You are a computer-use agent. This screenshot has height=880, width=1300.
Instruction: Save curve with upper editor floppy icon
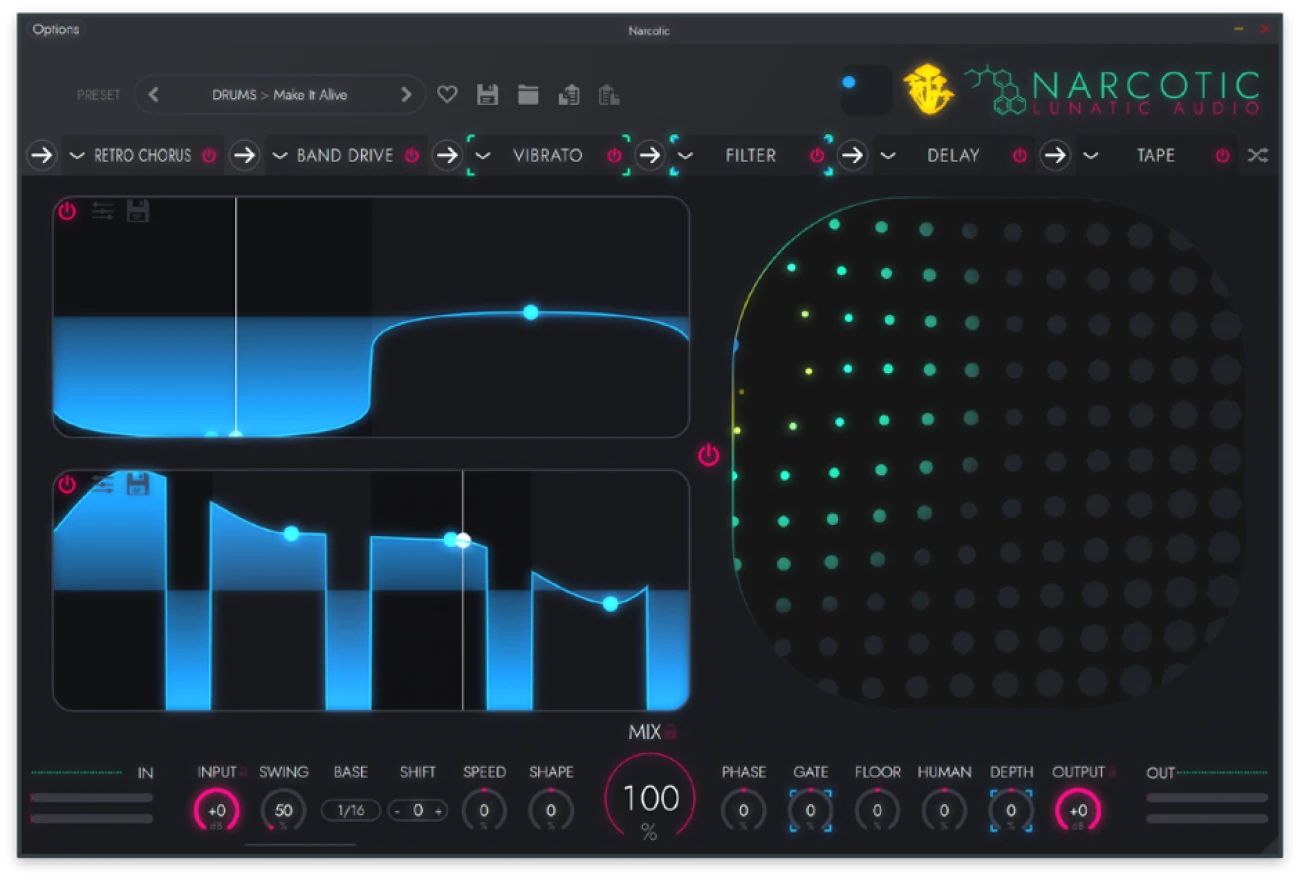[138, 211]
